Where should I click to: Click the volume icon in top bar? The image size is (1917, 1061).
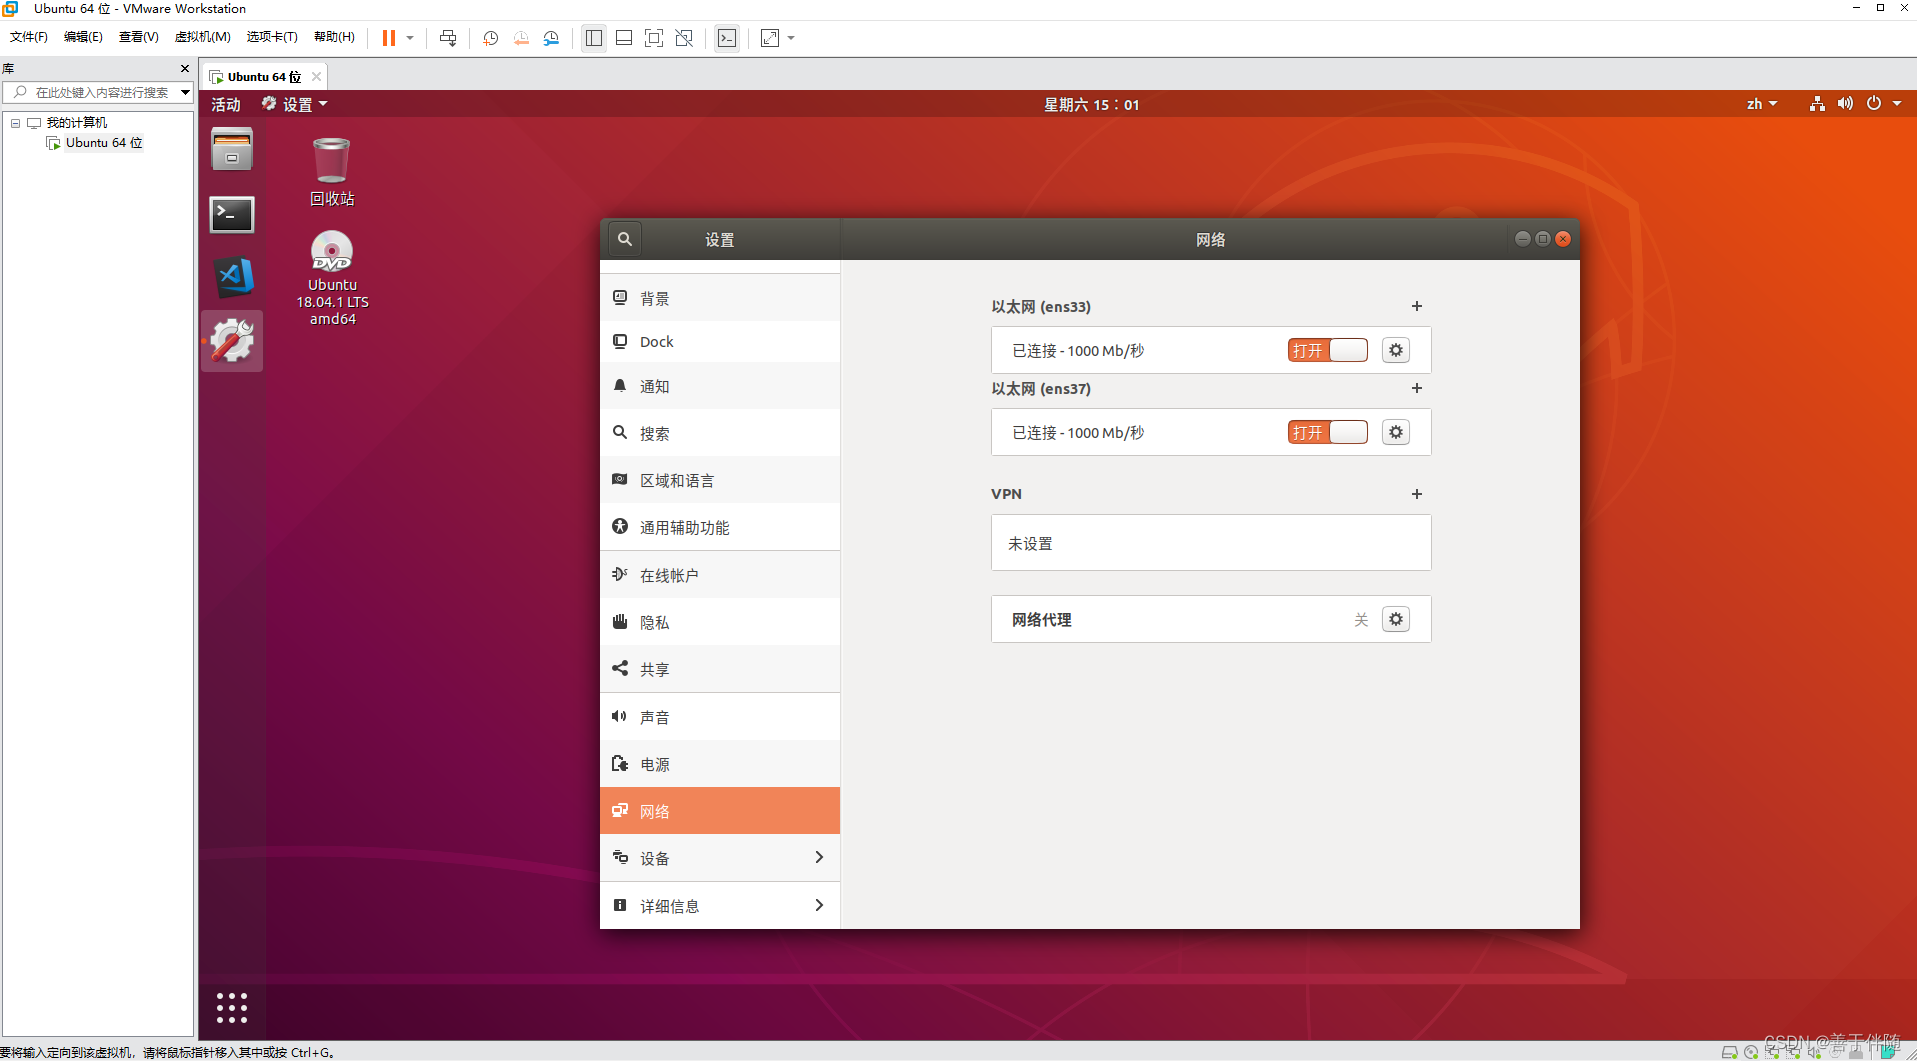pos(1845,104)
